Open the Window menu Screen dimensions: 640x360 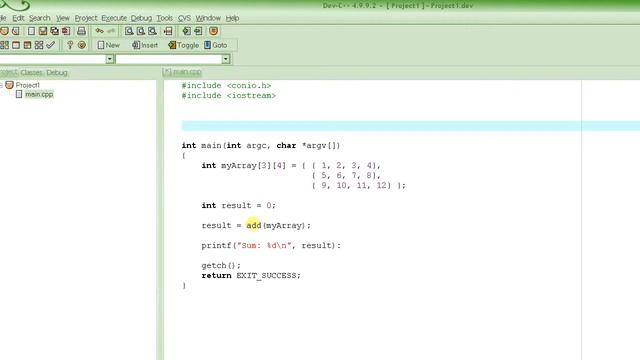pos(208,18)
